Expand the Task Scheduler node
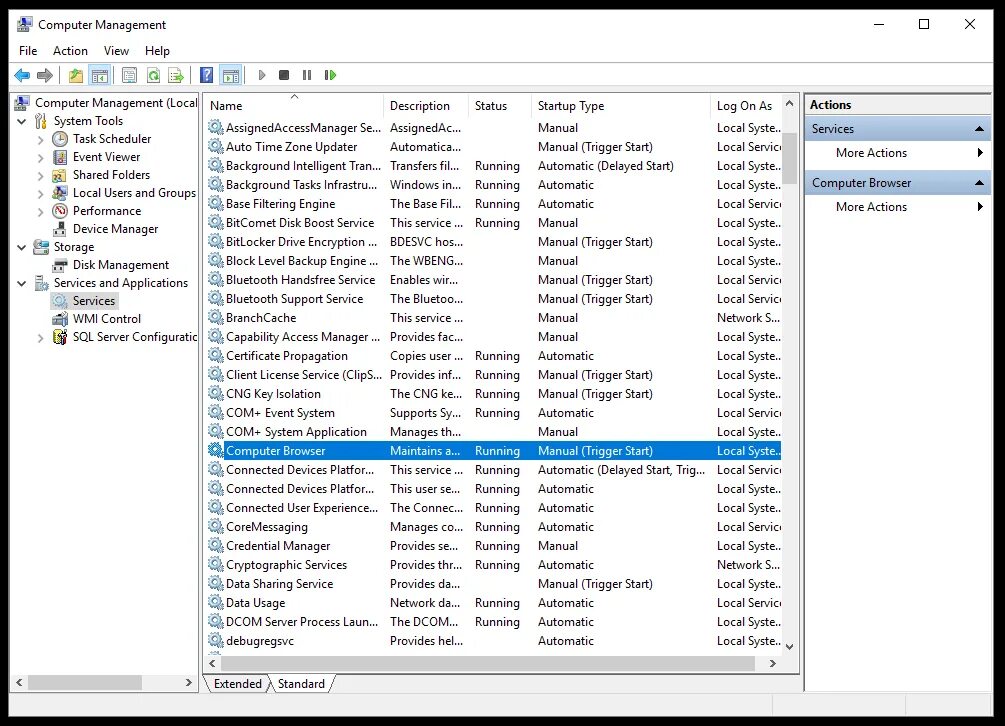The image size is (1005, 726). 40,139
